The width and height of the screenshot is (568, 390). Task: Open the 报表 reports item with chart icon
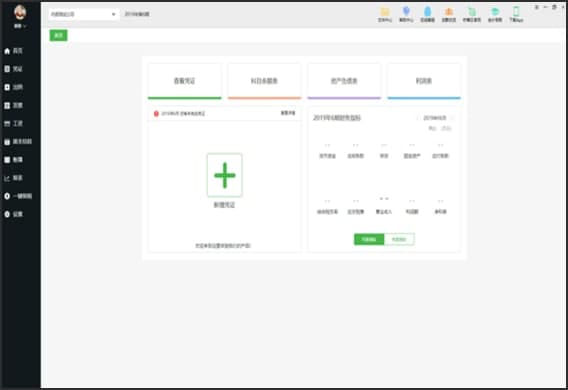(x=14, y=178)
